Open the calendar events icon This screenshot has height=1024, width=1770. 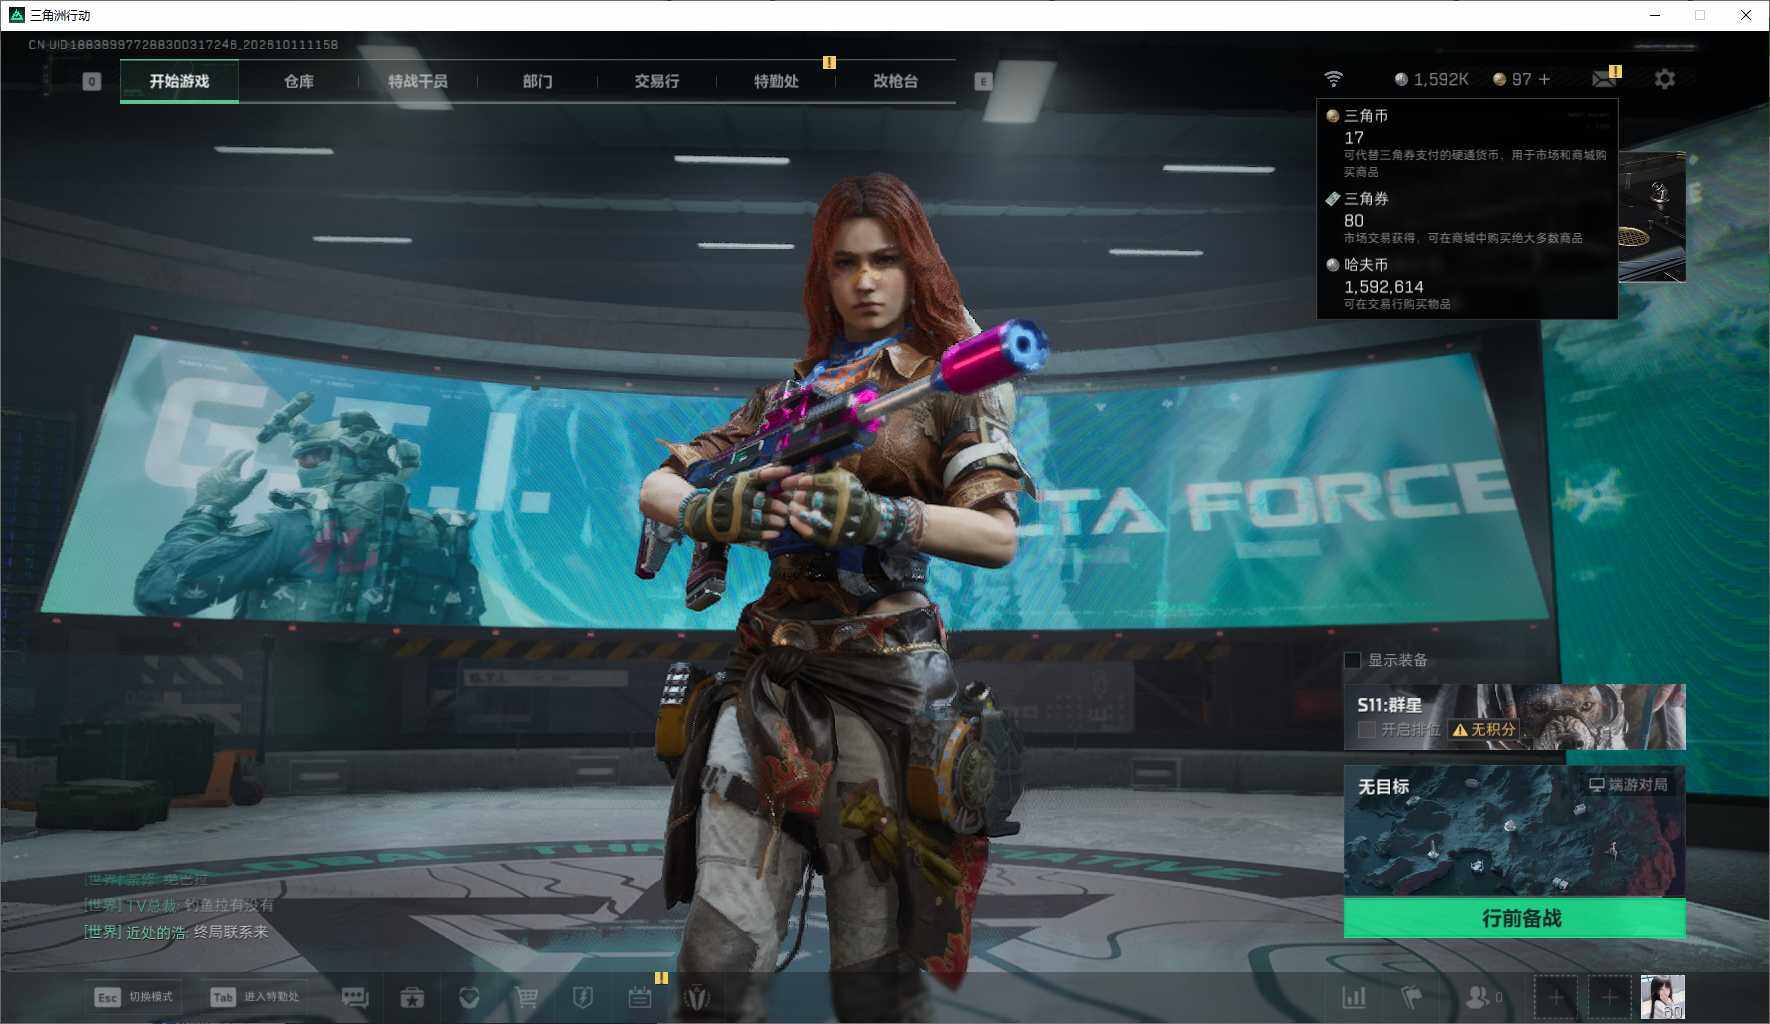[640, 997]
